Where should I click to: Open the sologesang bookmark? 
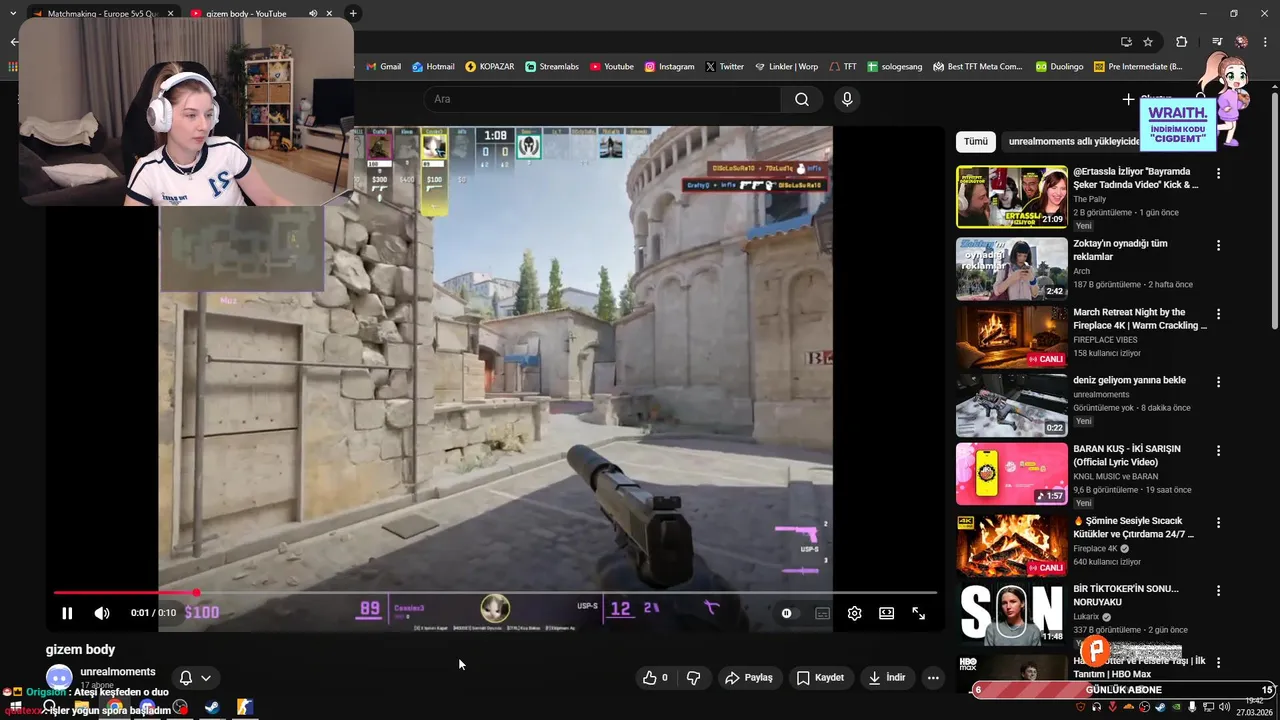click(896, 66)
